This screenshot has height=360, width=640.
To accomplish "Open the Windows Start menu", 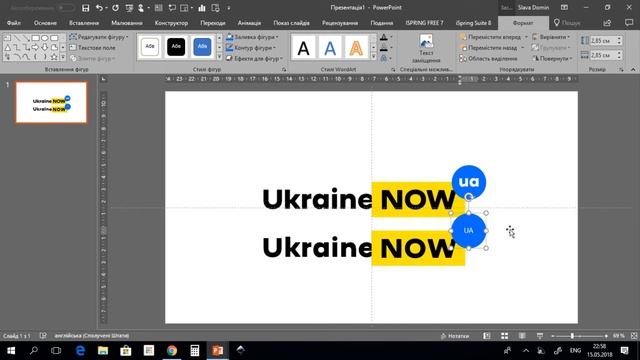I will (11, 350).
